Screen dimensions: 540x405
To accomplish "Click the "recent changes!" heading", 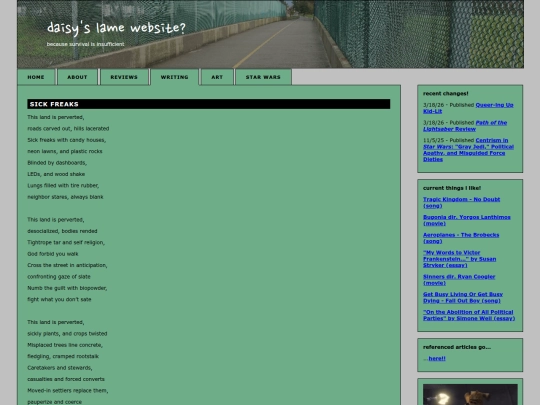I will [x=446, y=94].
